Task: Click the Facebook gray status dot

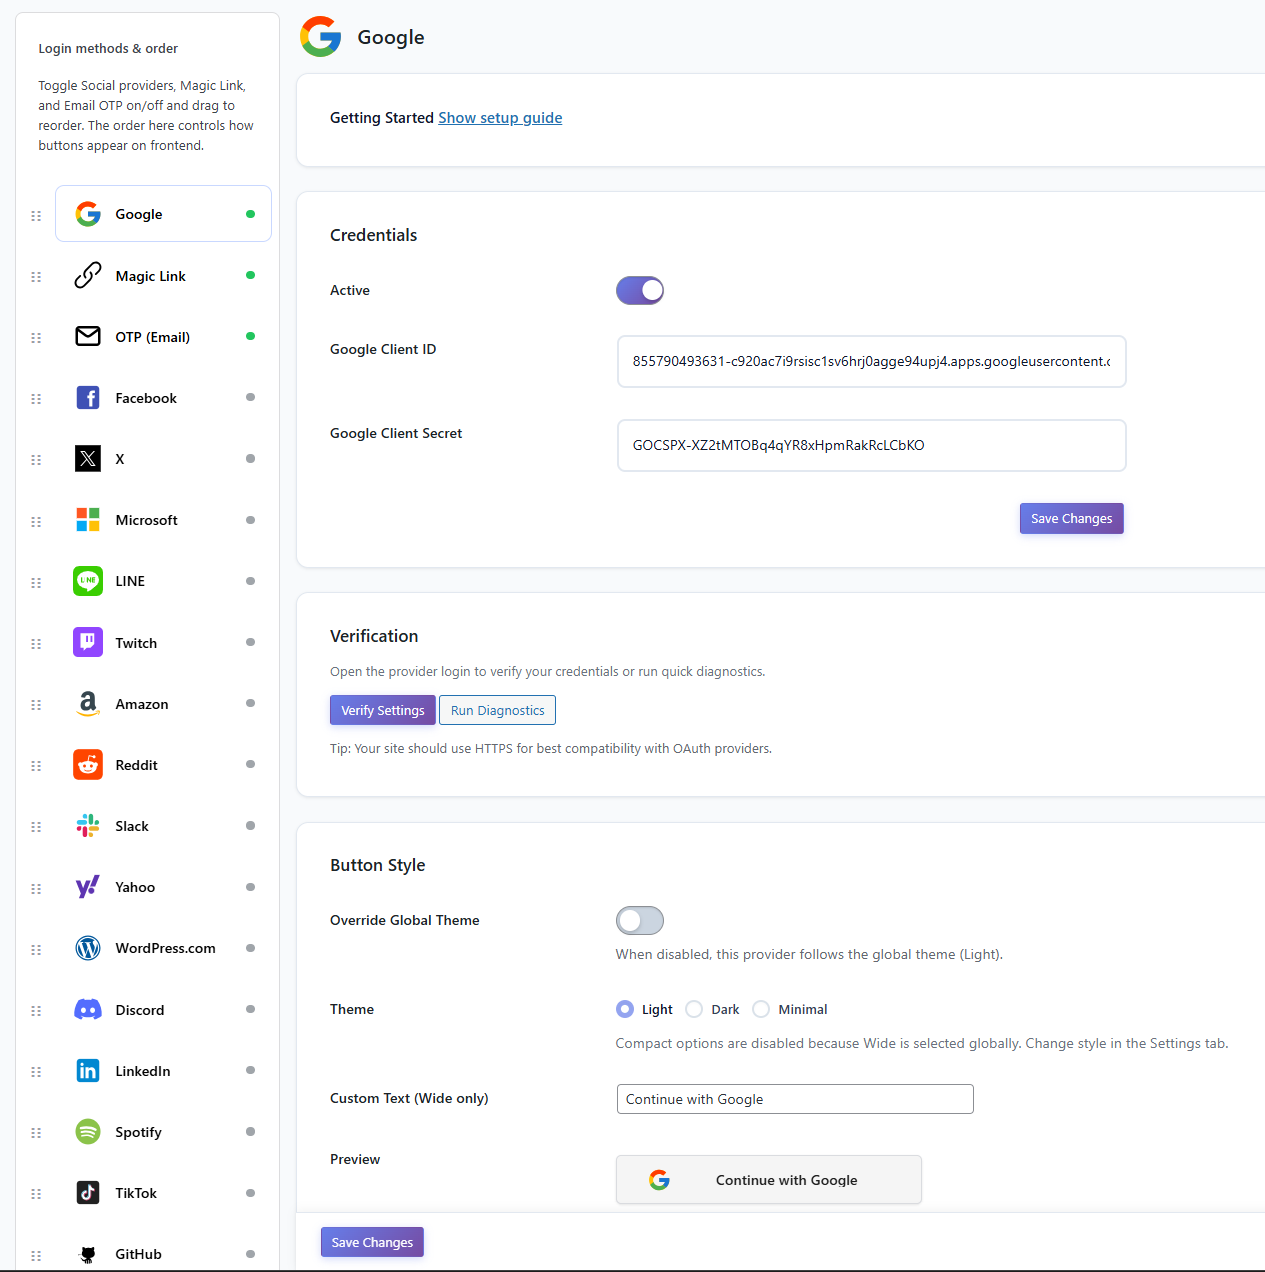Action: [250, 397]
